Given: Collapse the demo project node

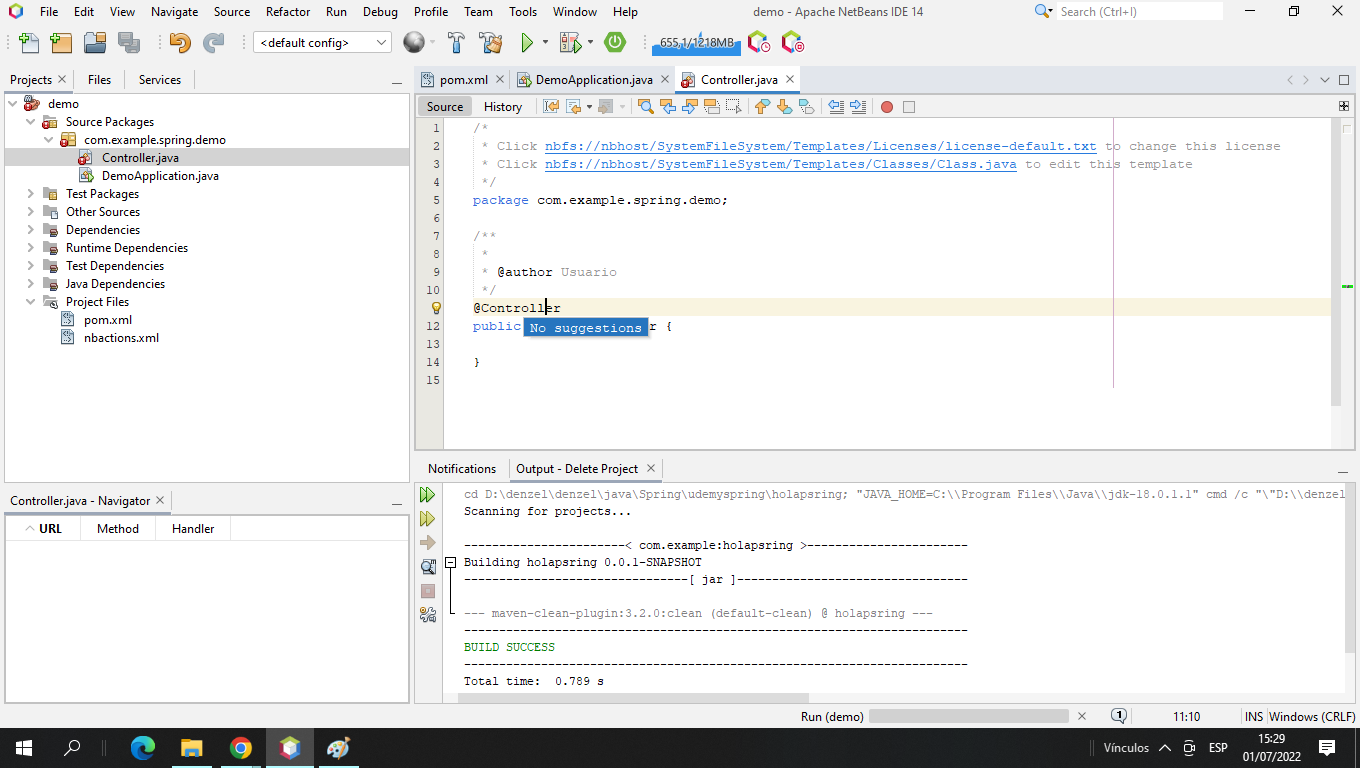Looking at the screenshot, I should click(x=13, y=104).
